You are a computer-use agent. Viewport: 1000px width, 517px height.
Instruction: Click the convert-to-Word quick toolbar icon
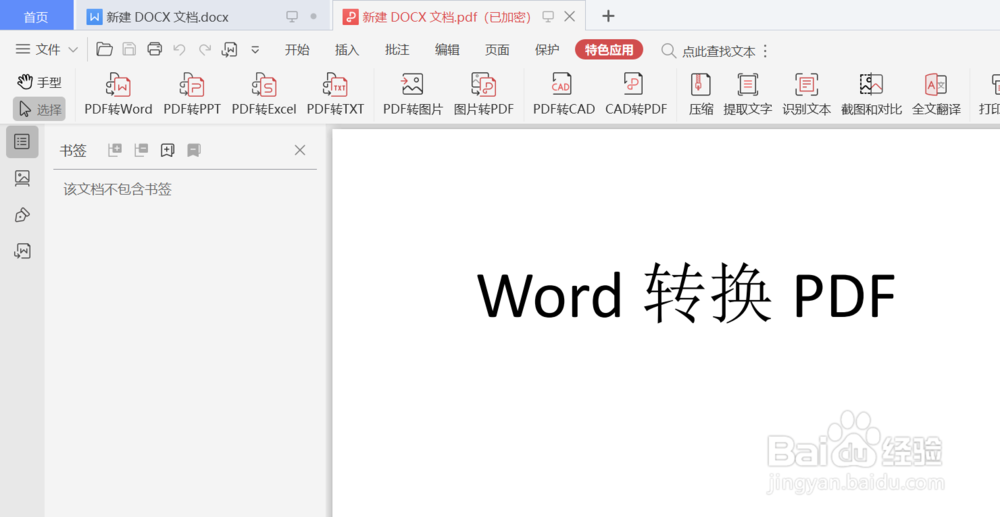[x=230, y=49]
